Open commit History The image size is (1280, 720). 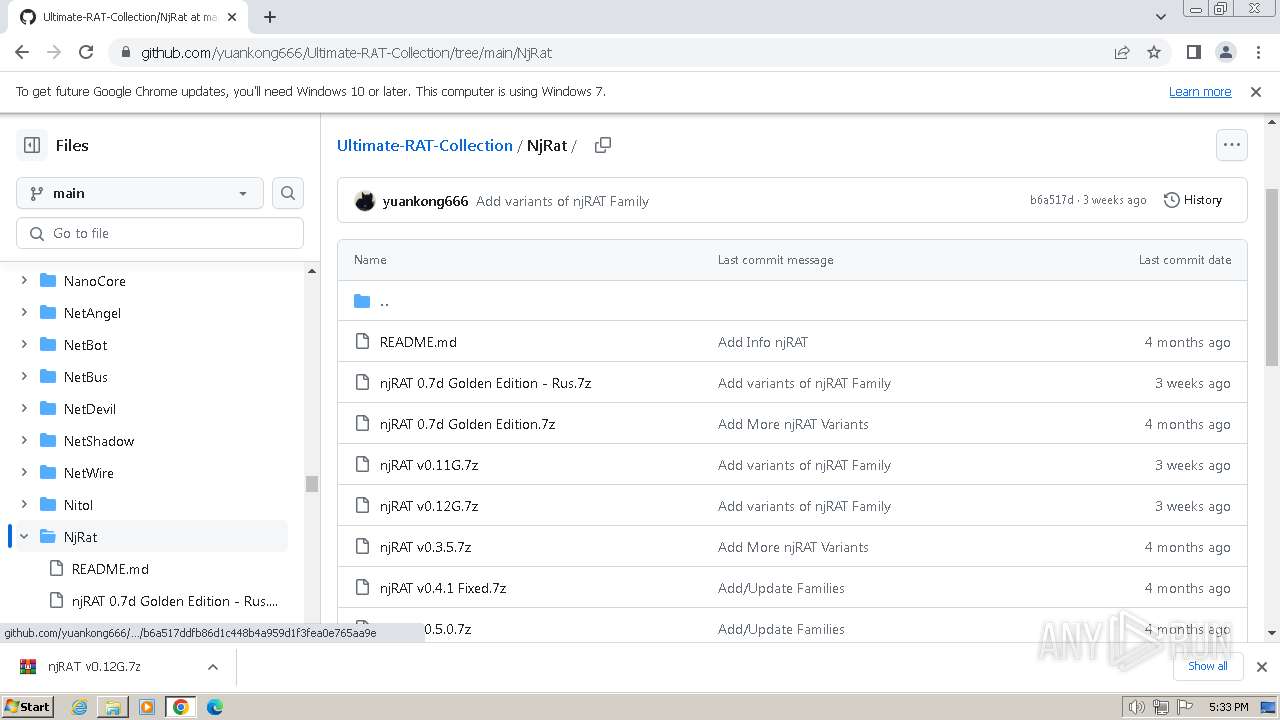tap(1193, 200)
